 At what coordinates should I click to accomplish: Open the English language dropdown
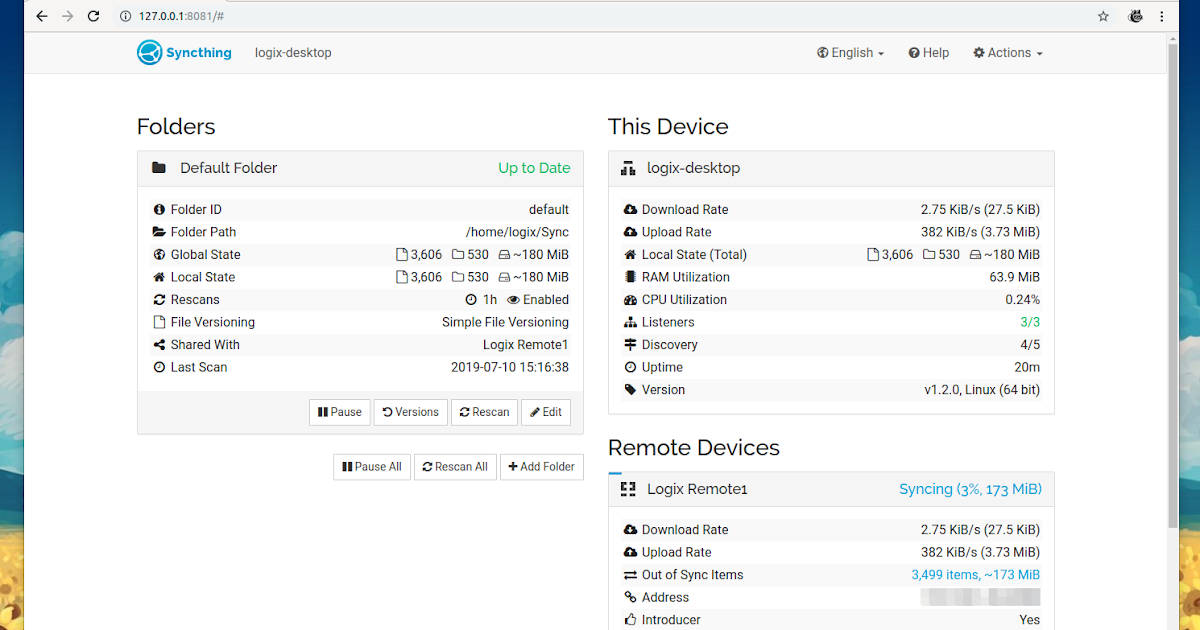850,53
